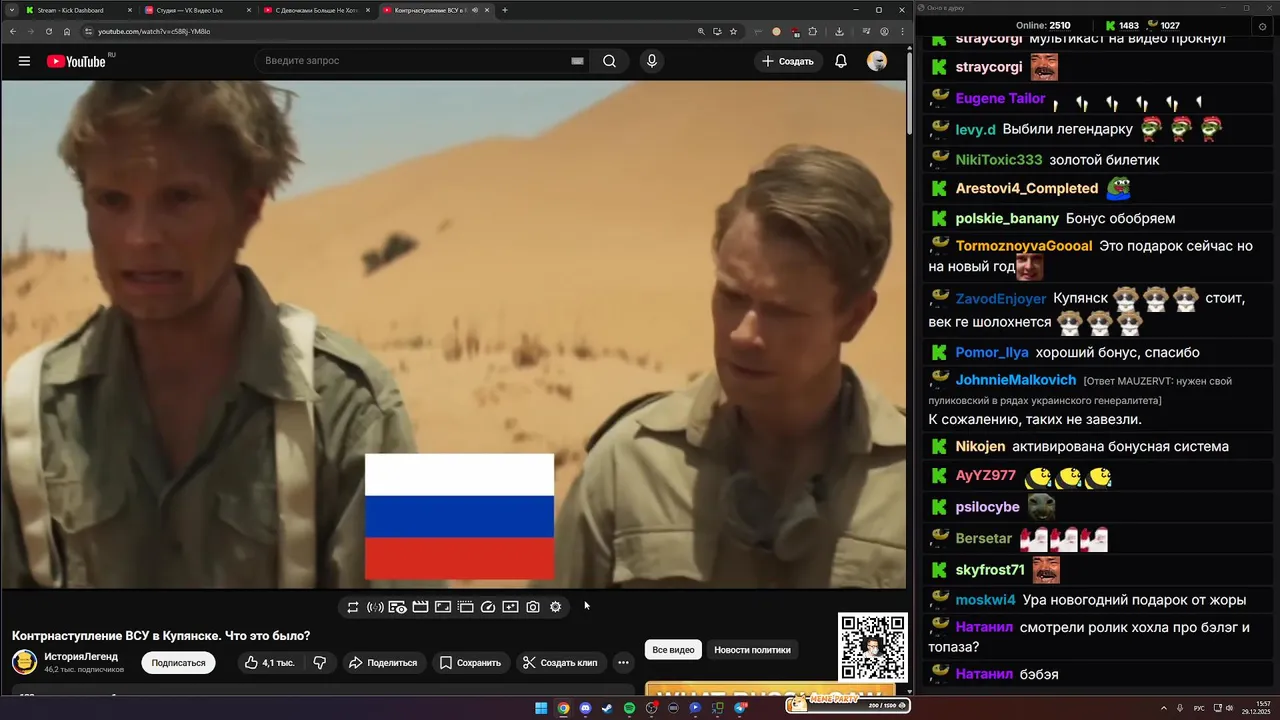Expand system tray hidden icons chevron
The height and width of the screenshot is (720, 1280).
point(1164,708)
